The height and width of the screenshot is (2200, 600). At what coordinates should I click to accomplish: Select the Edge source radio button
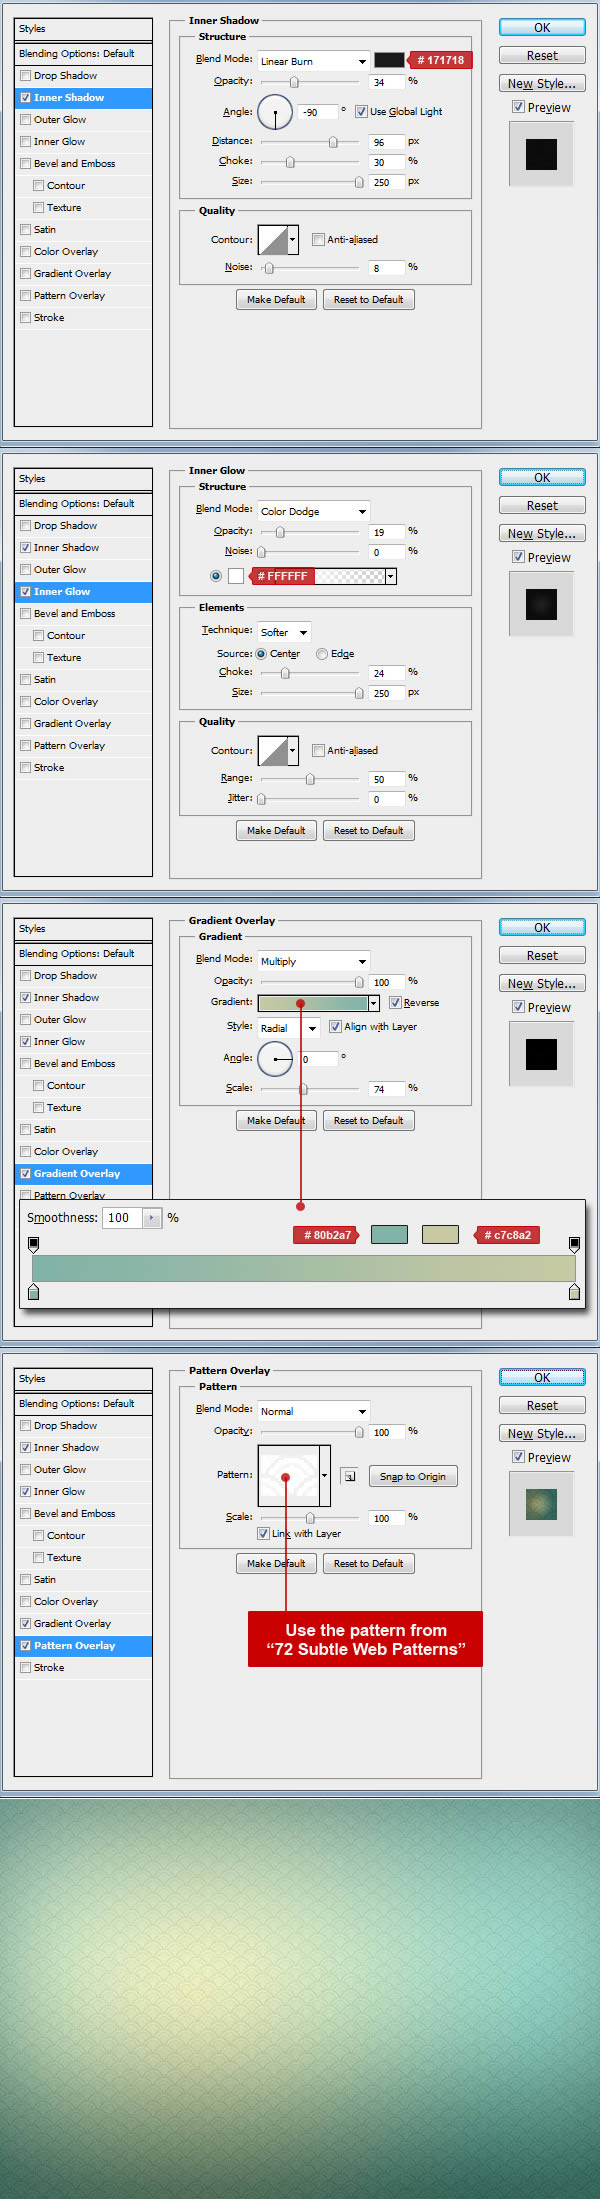pos(322,654)
